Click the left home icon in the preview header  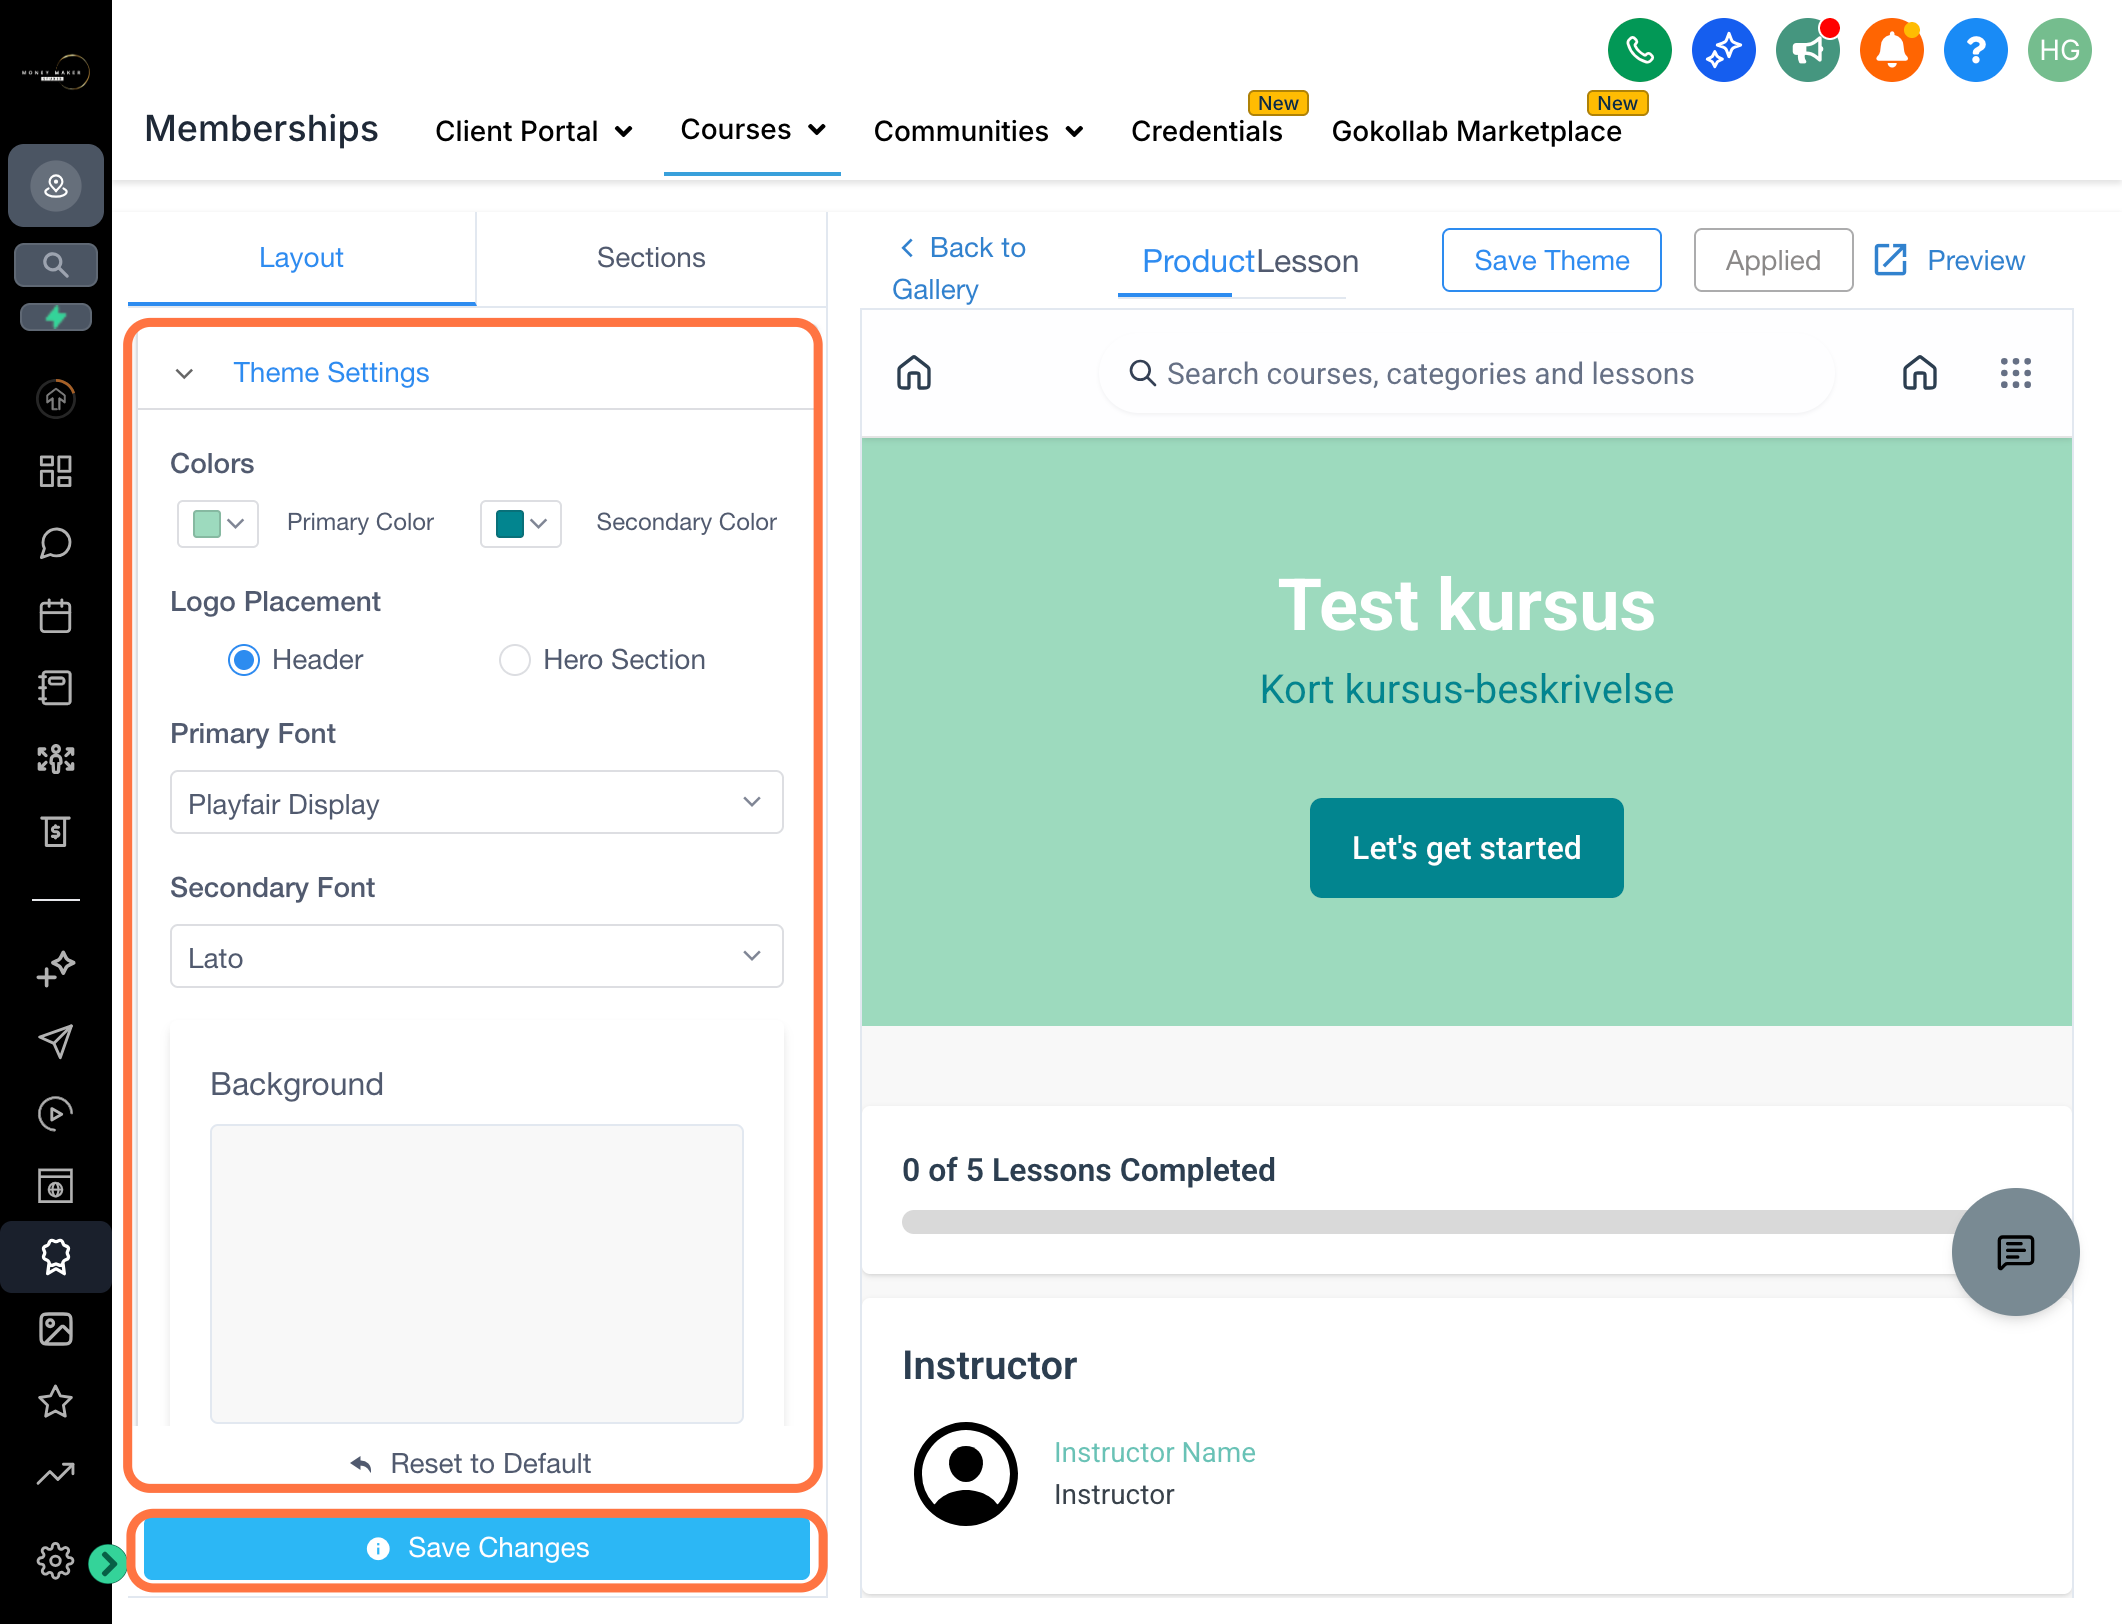(x=914, y=373)
